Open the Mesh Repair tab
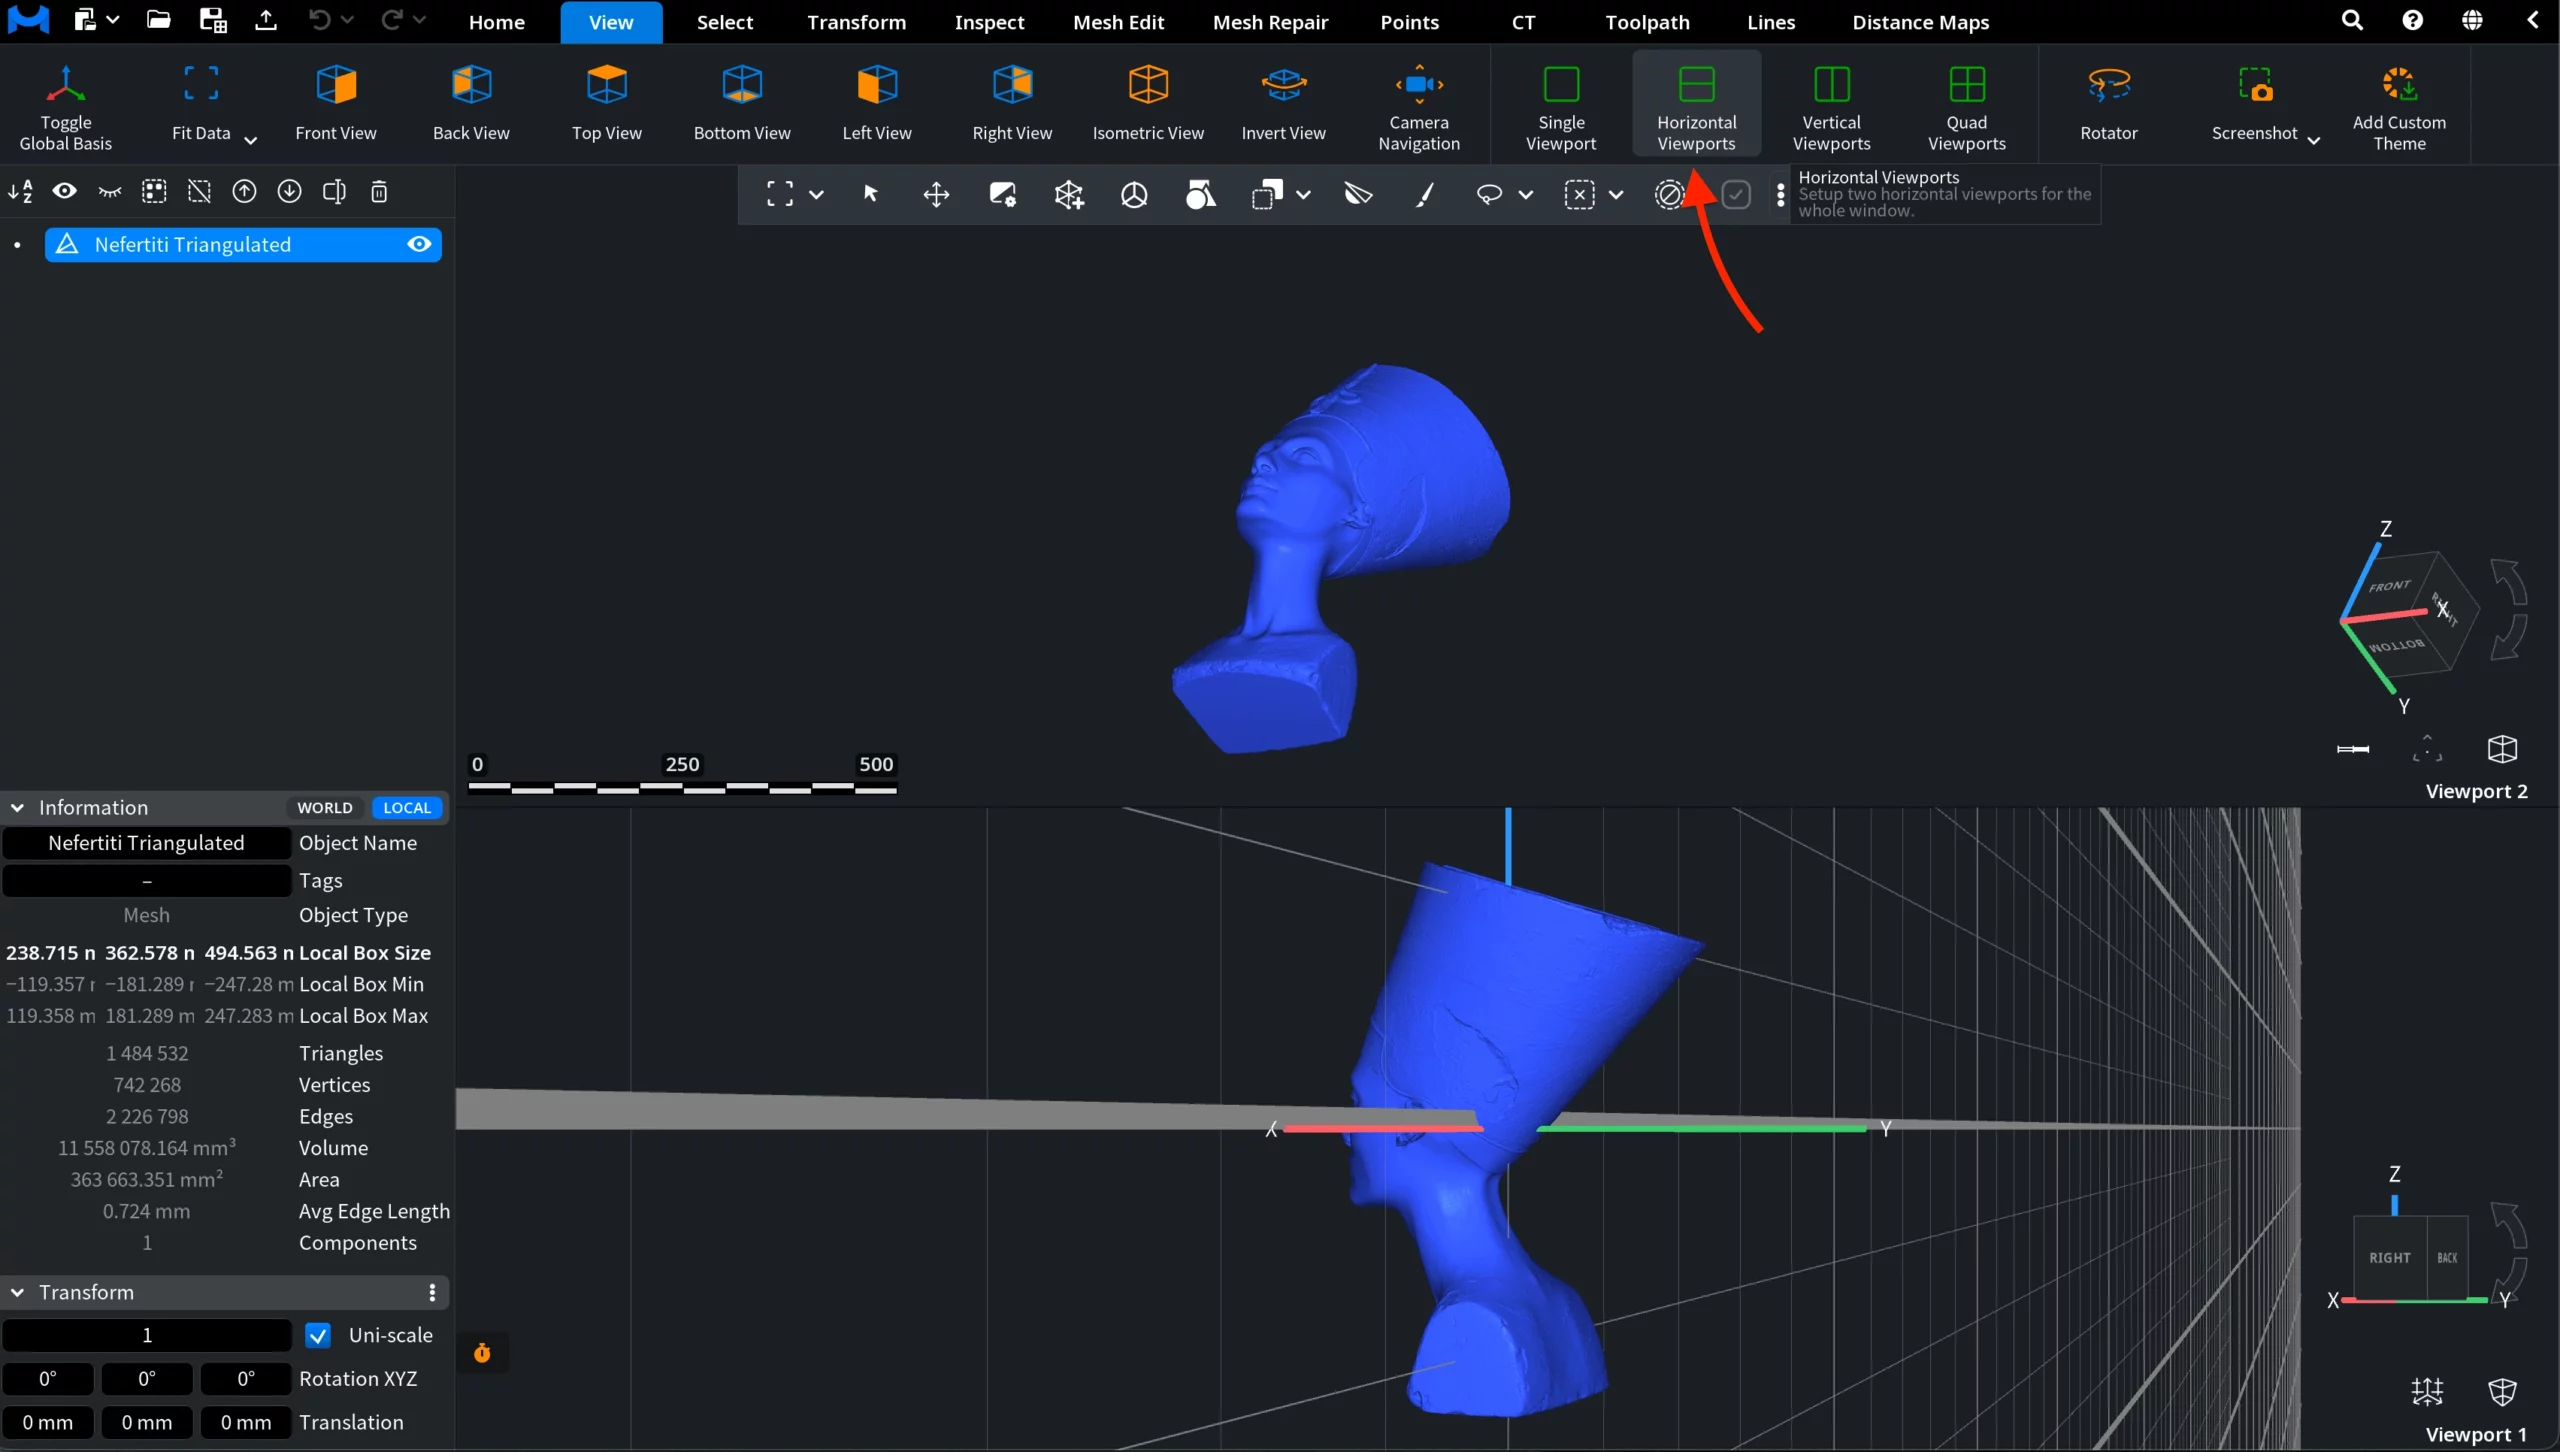Screen dimensions: 2560x1452 click(1270, 22)
